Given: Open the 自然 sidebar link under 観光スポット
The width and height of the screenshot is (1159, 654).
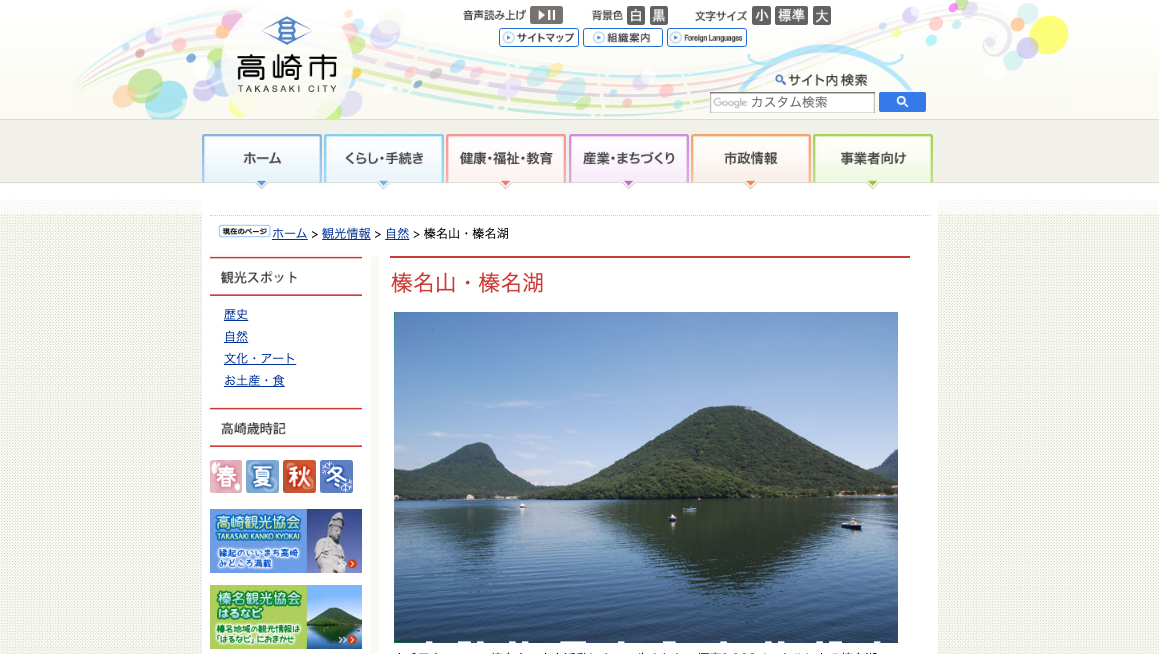Looking at the screenshot, I should [236, 336].
